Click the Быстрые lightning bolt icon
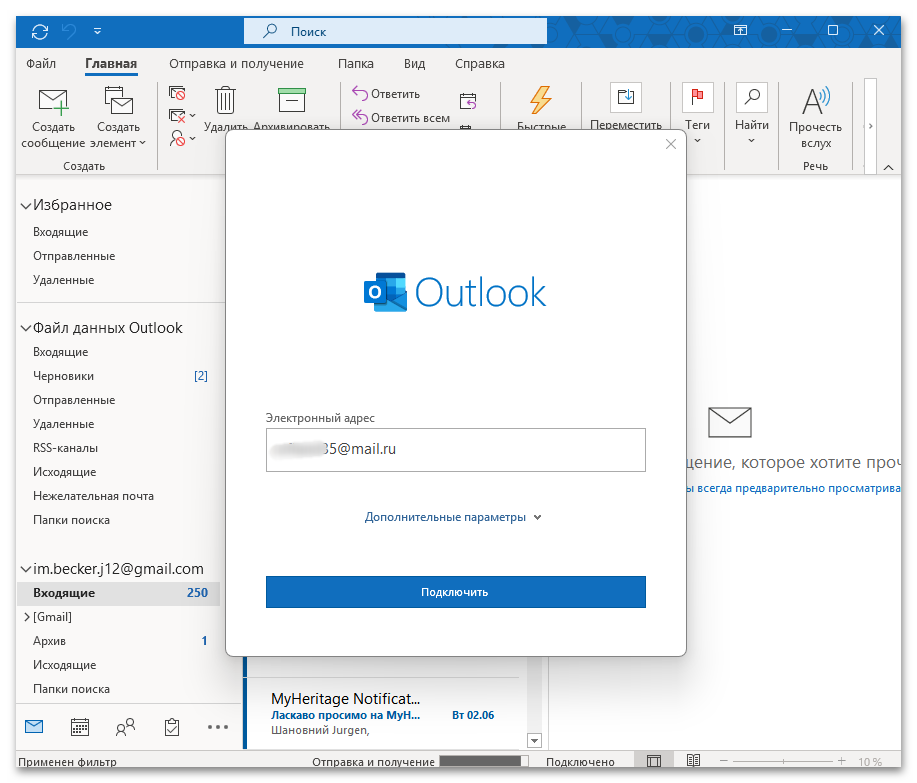Viewport: 917px width, 783px height. [541, 99]
